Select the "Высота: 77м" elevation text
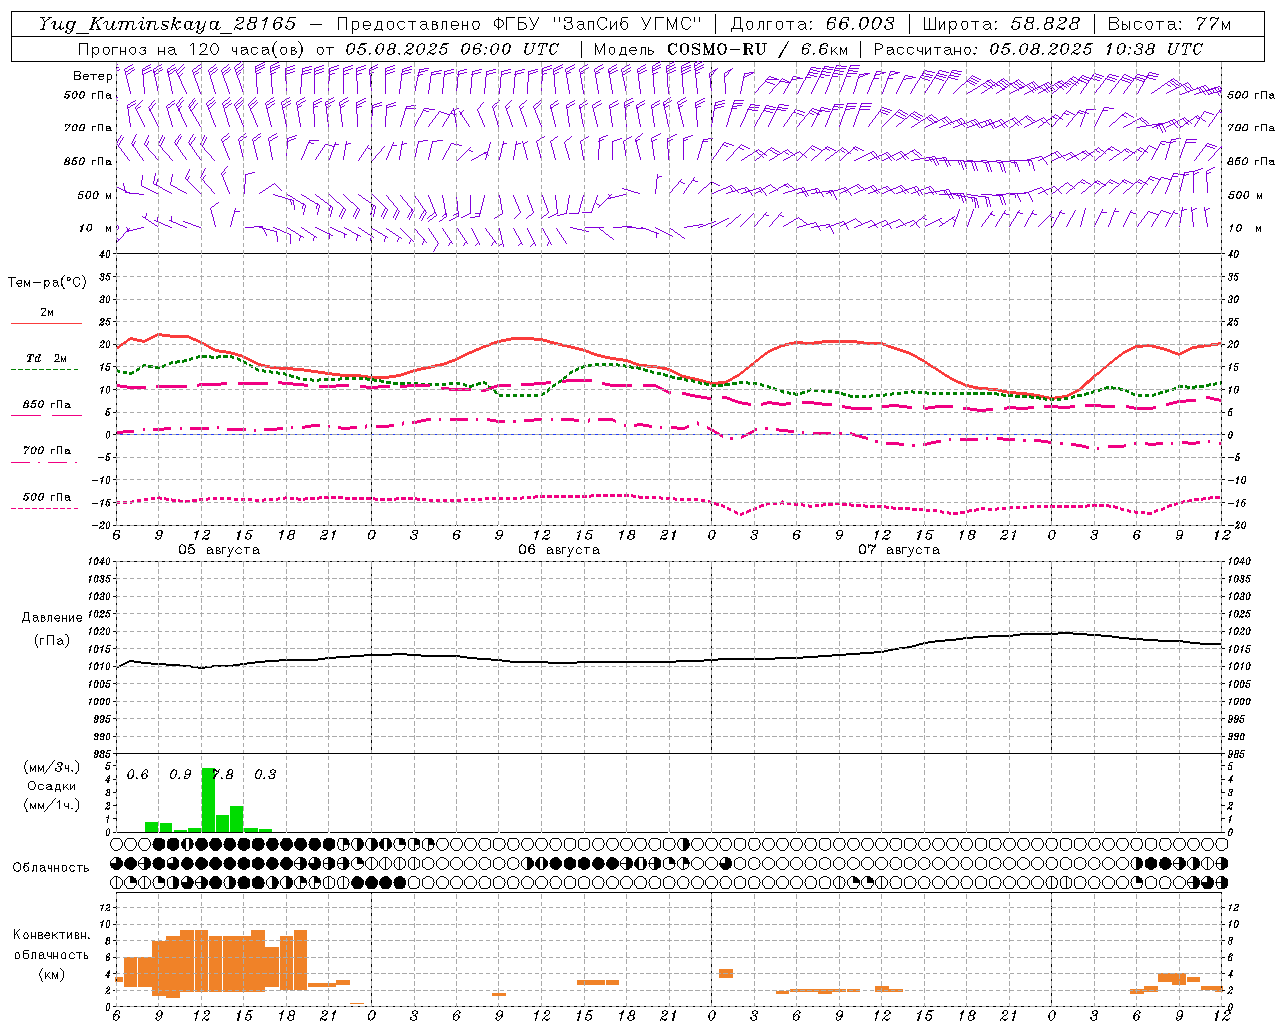 [1169, 24]
